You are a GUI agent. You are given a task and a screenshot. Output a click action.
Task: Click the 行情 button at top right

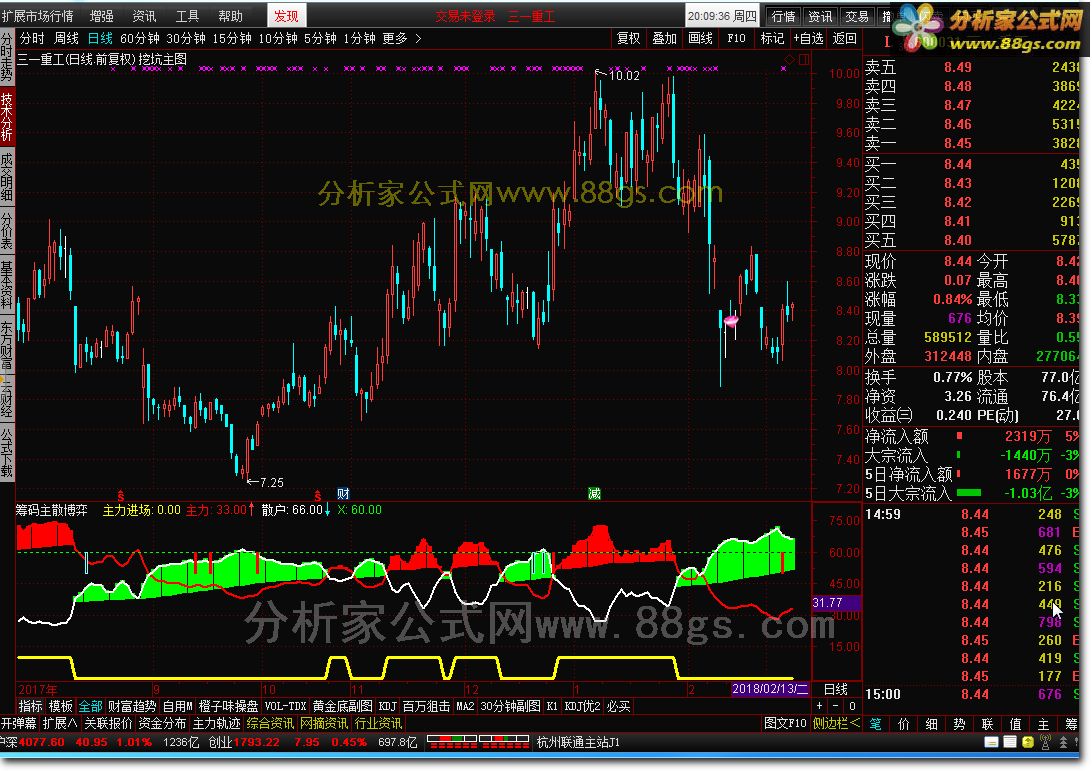point(783,16)
